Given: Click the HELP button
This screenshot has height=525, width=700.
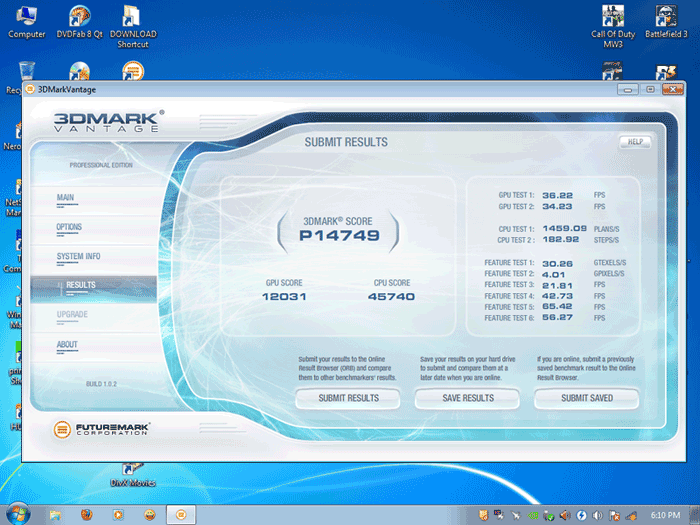Looking at the screenshot, I should tap(635, 142).
